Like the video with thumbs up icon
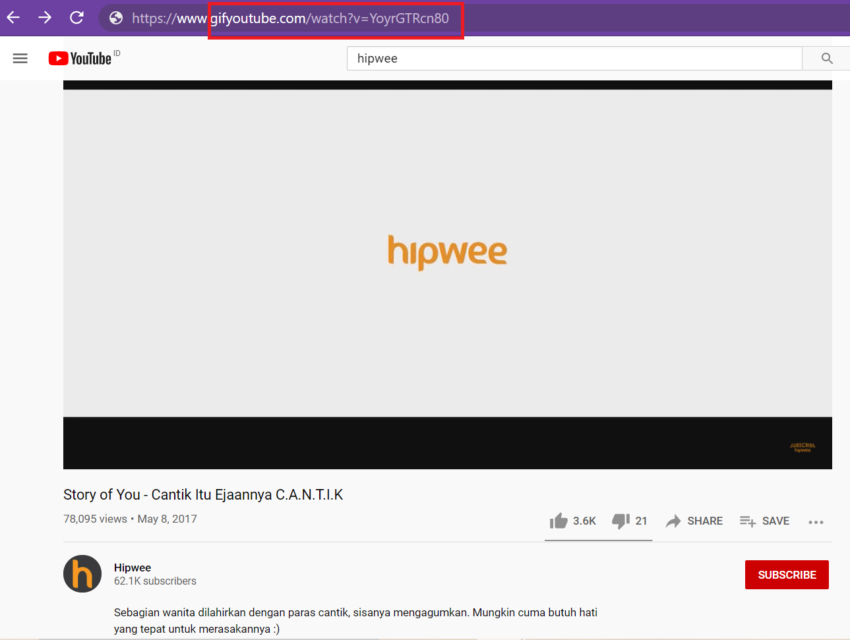The image size is (850, 640). point(558,521)
